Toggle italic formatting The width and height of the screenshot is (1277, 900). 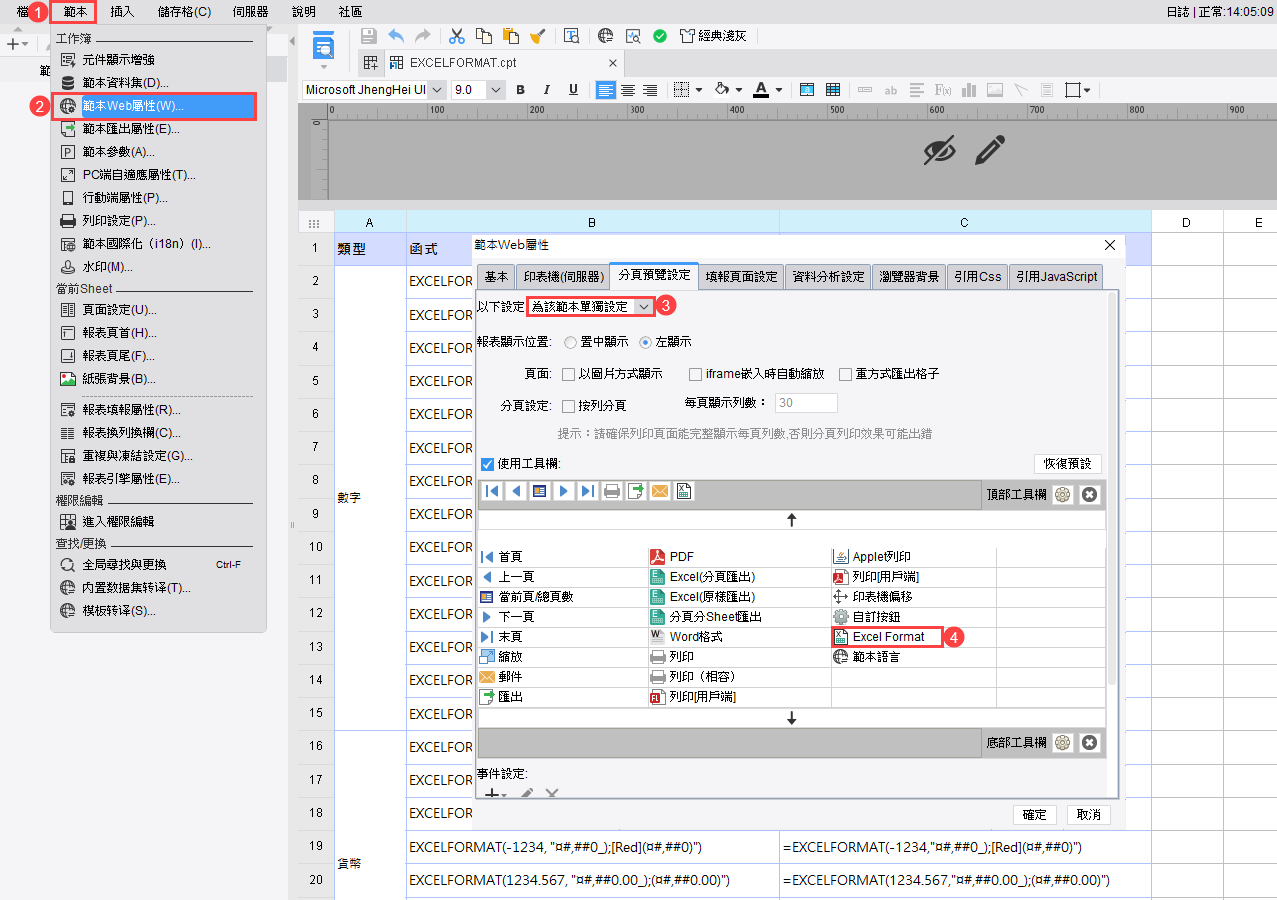click(546, 90)
